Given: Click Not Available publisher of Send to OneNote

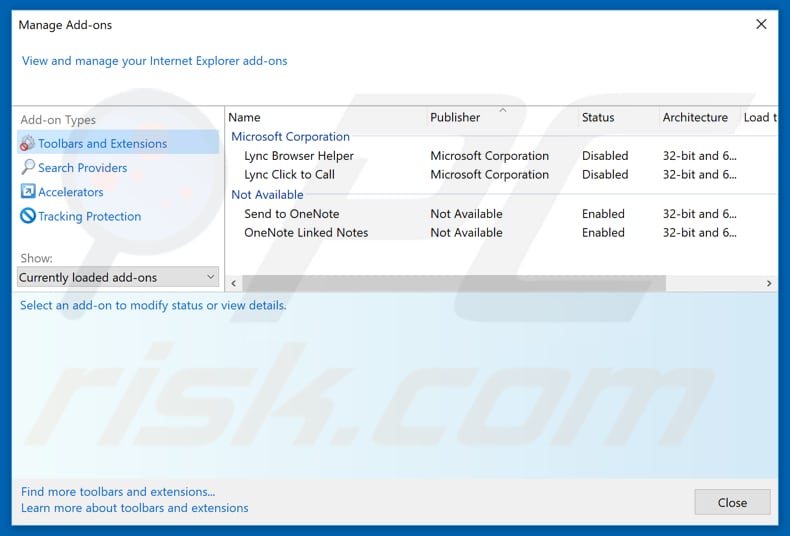Looking at the screenshot, I should pyautogui.click(x=466, y=214).
